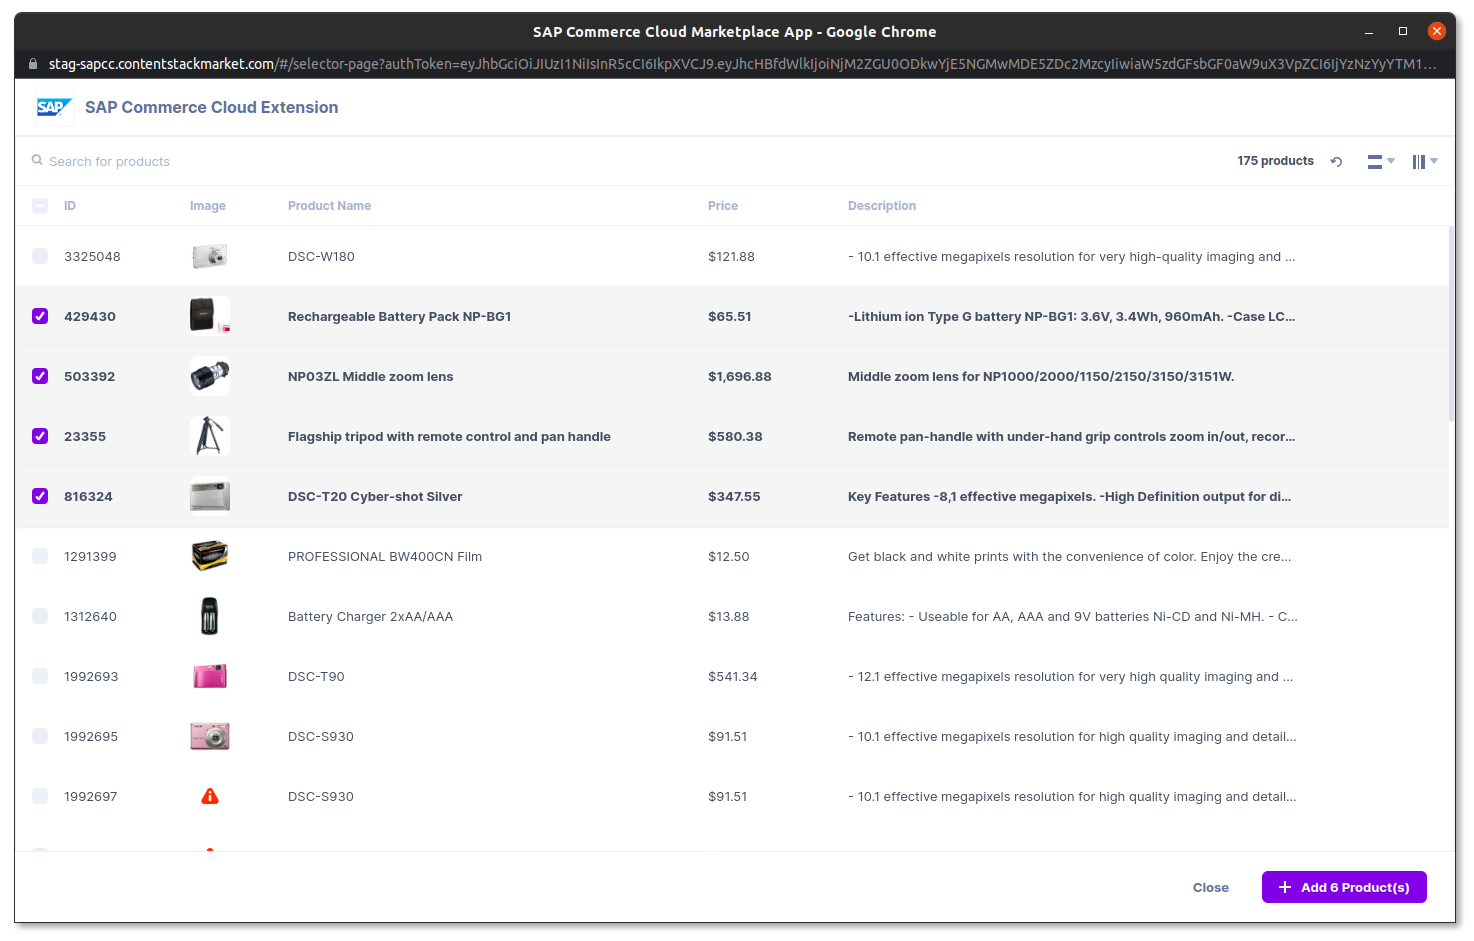The height and width of the screenshot is (941, 1474).
Task: Click Rechargeable Battery Pack thumbnail
Action: click(210, 316)
